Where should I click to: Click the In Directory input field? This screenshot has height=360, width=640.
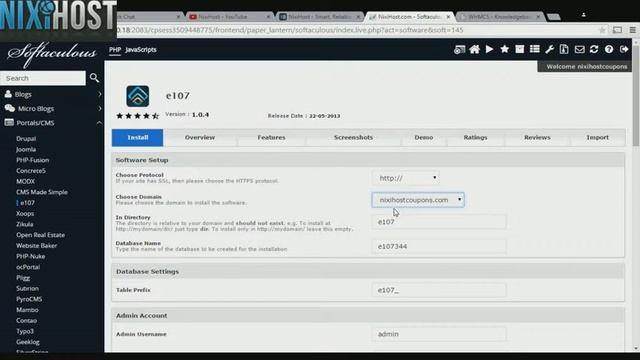click(x=439, y=222)
